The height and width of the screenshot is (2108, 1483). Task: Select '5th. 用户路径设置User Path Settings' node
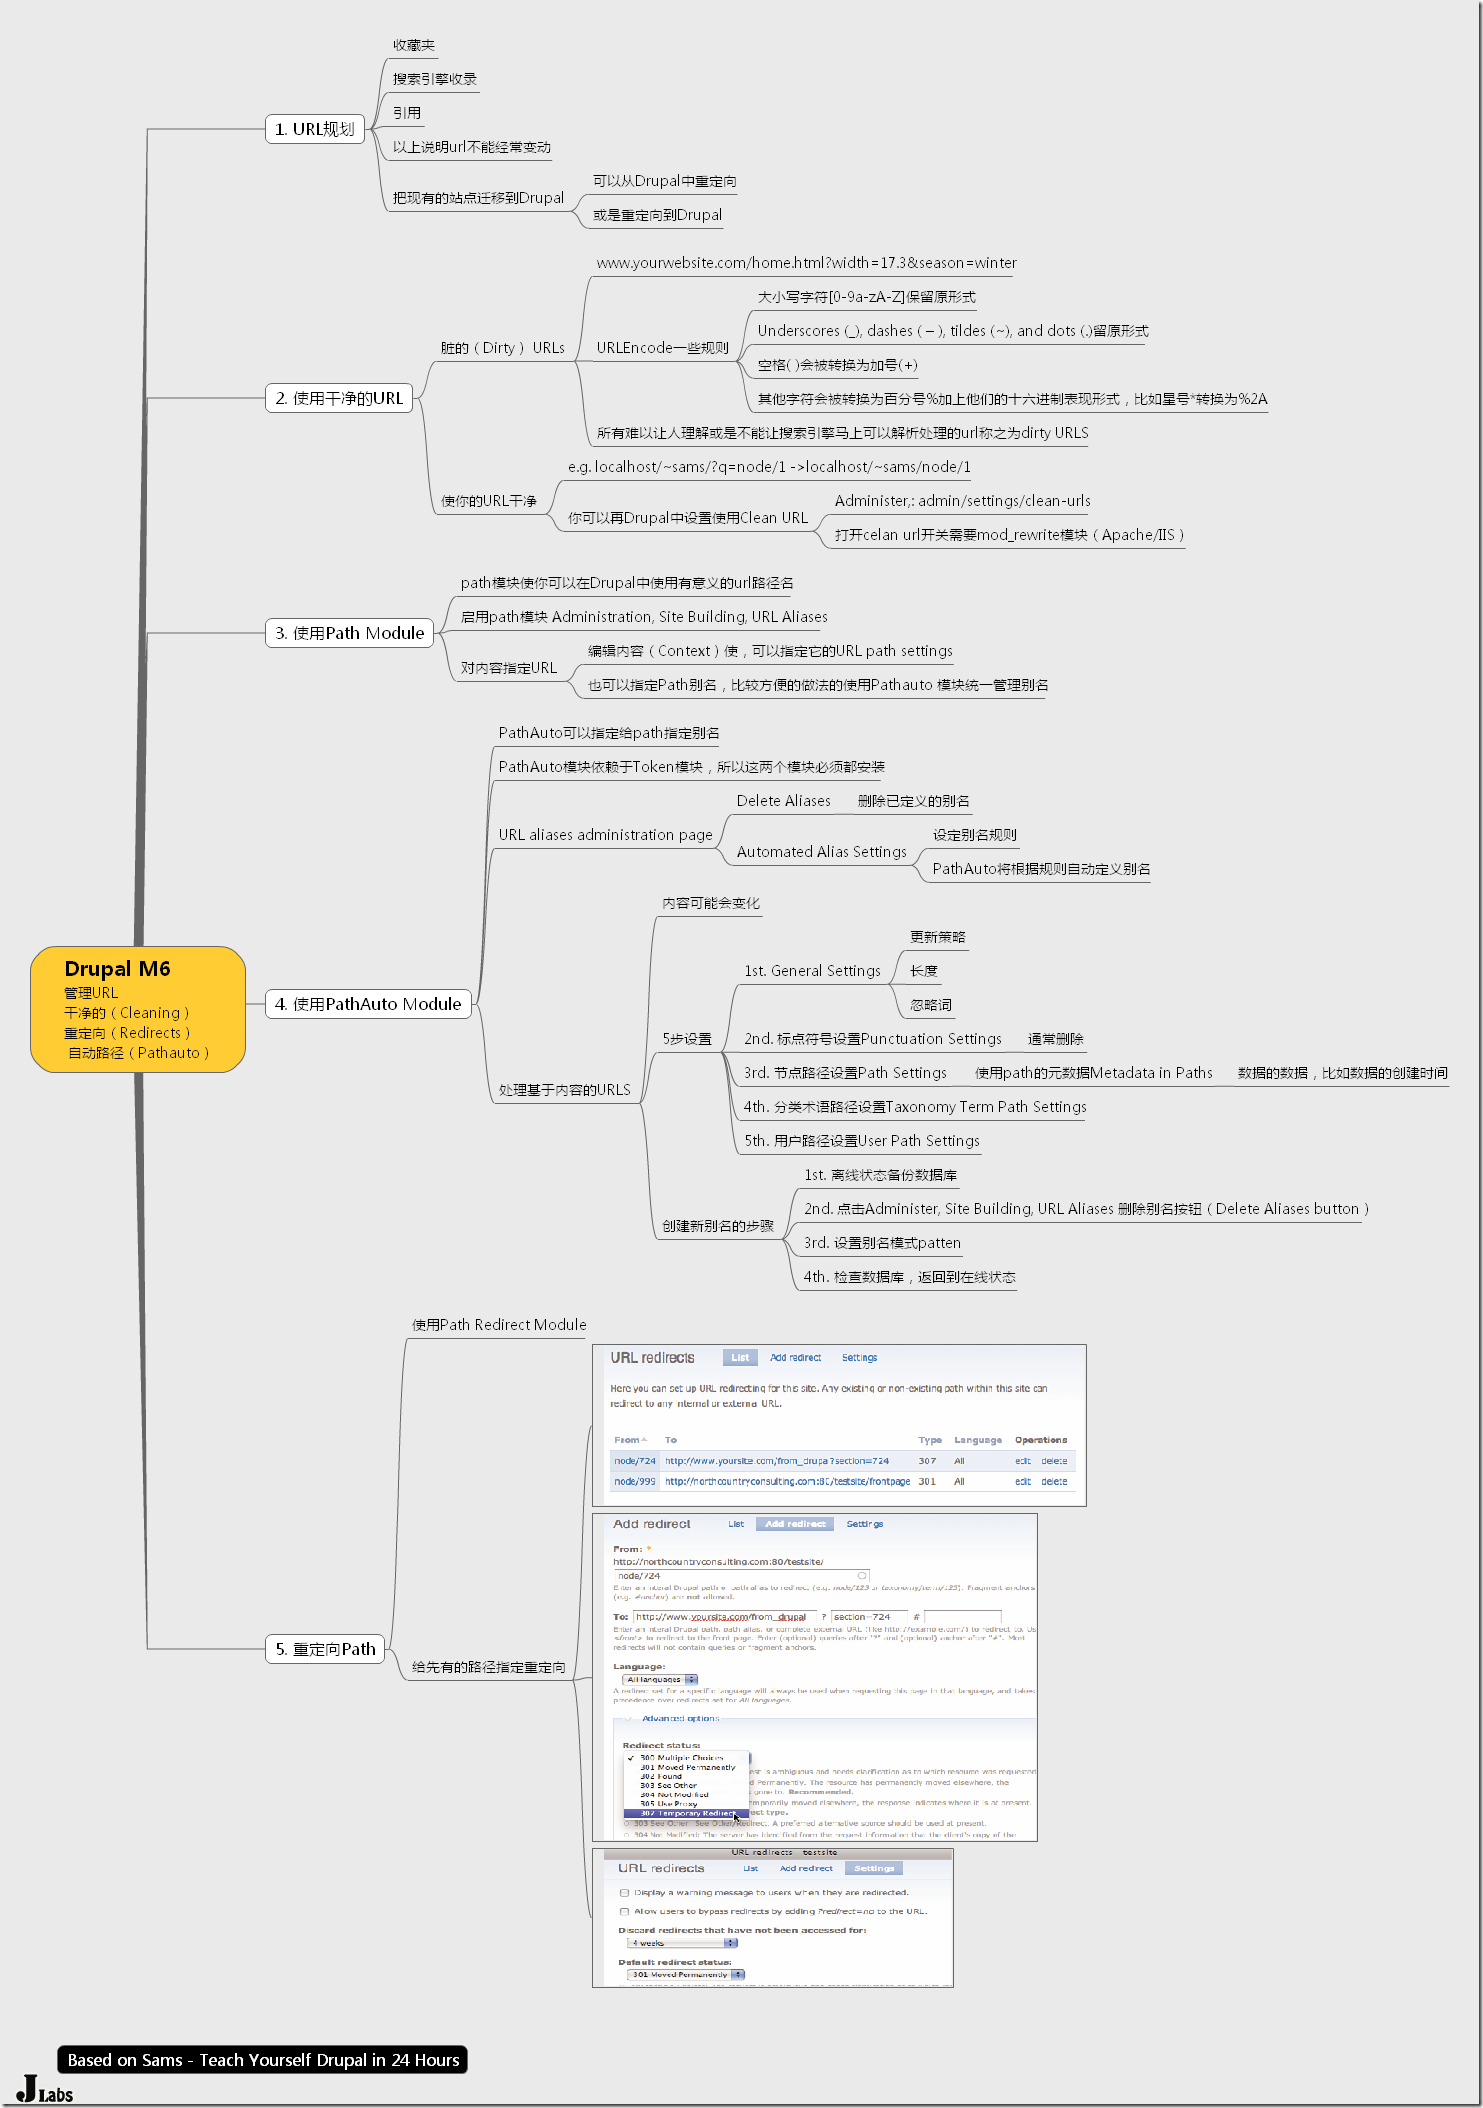click(x=861, y=1141)
